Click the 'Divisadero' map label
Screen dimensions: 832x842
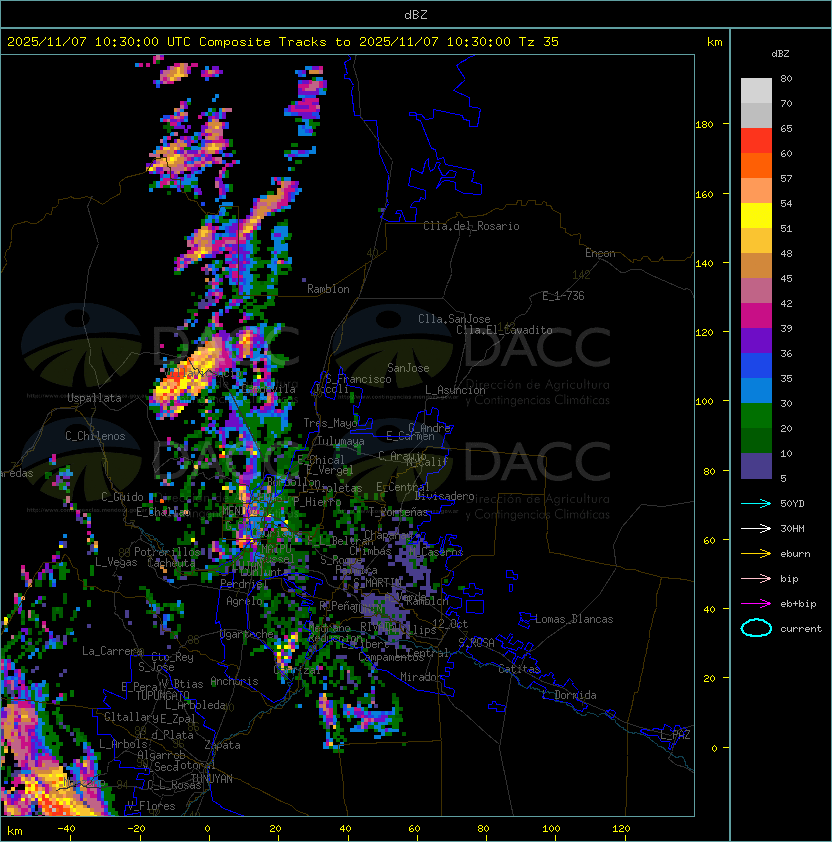point(444,496)
